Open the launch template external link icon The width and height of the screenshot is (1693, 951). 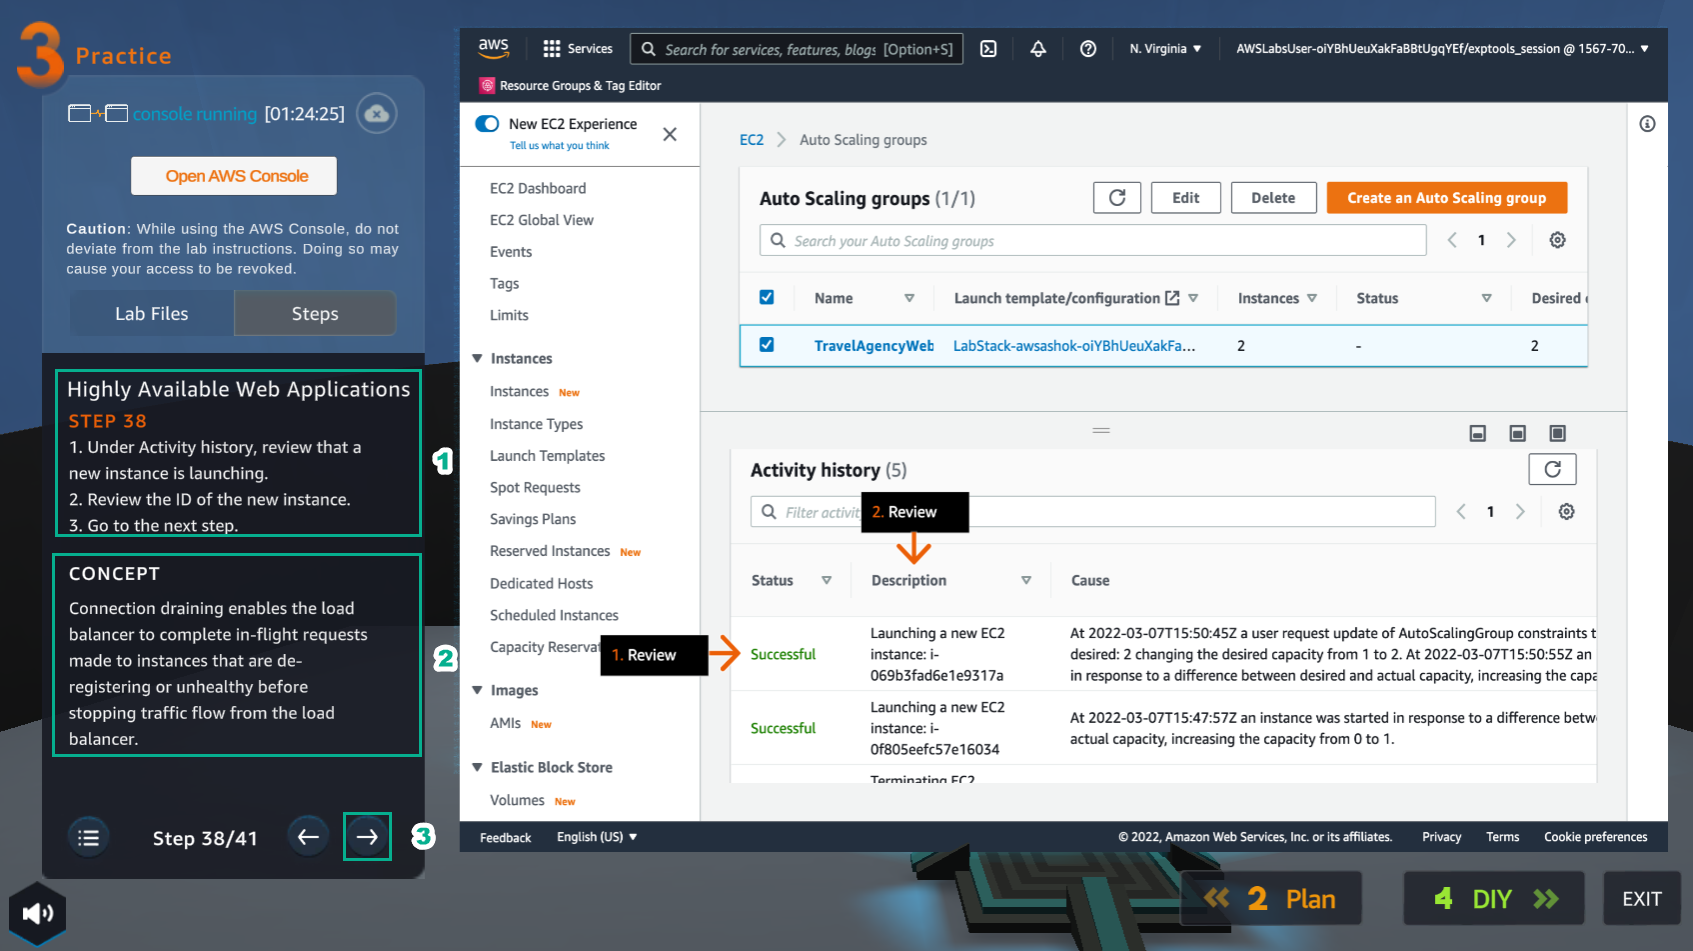1172,298
